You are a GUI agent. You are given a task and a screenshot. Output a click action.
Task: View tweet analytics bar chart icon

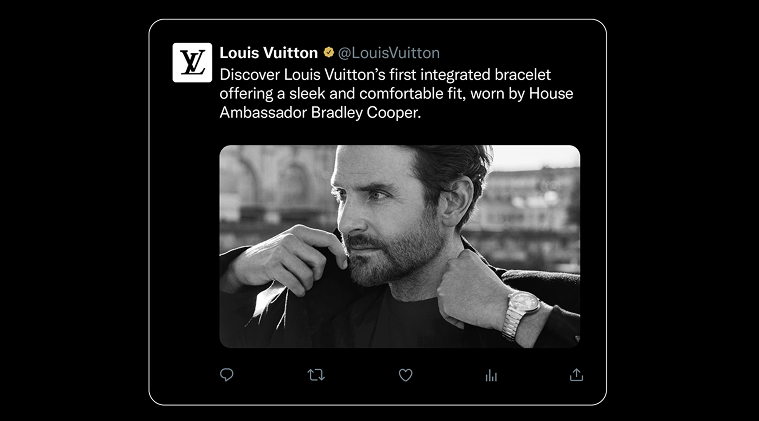491,375
